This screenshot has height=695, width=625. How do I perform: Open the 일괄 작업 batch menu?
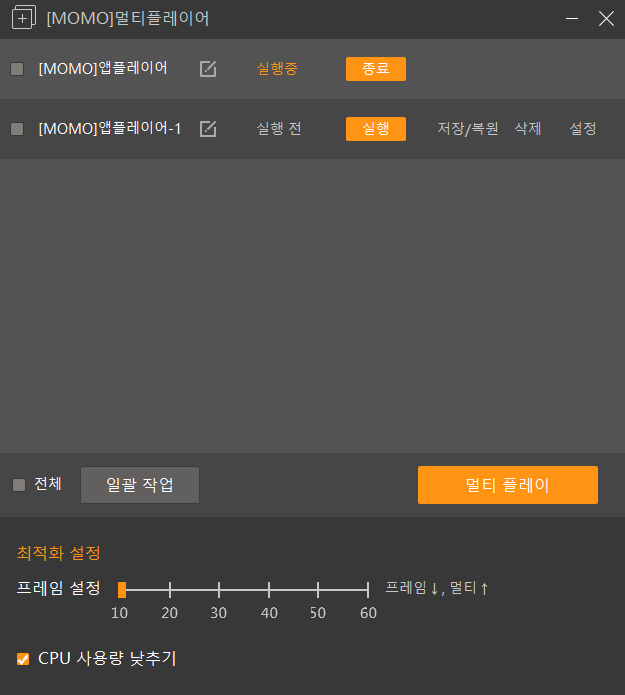coord(140,485)
